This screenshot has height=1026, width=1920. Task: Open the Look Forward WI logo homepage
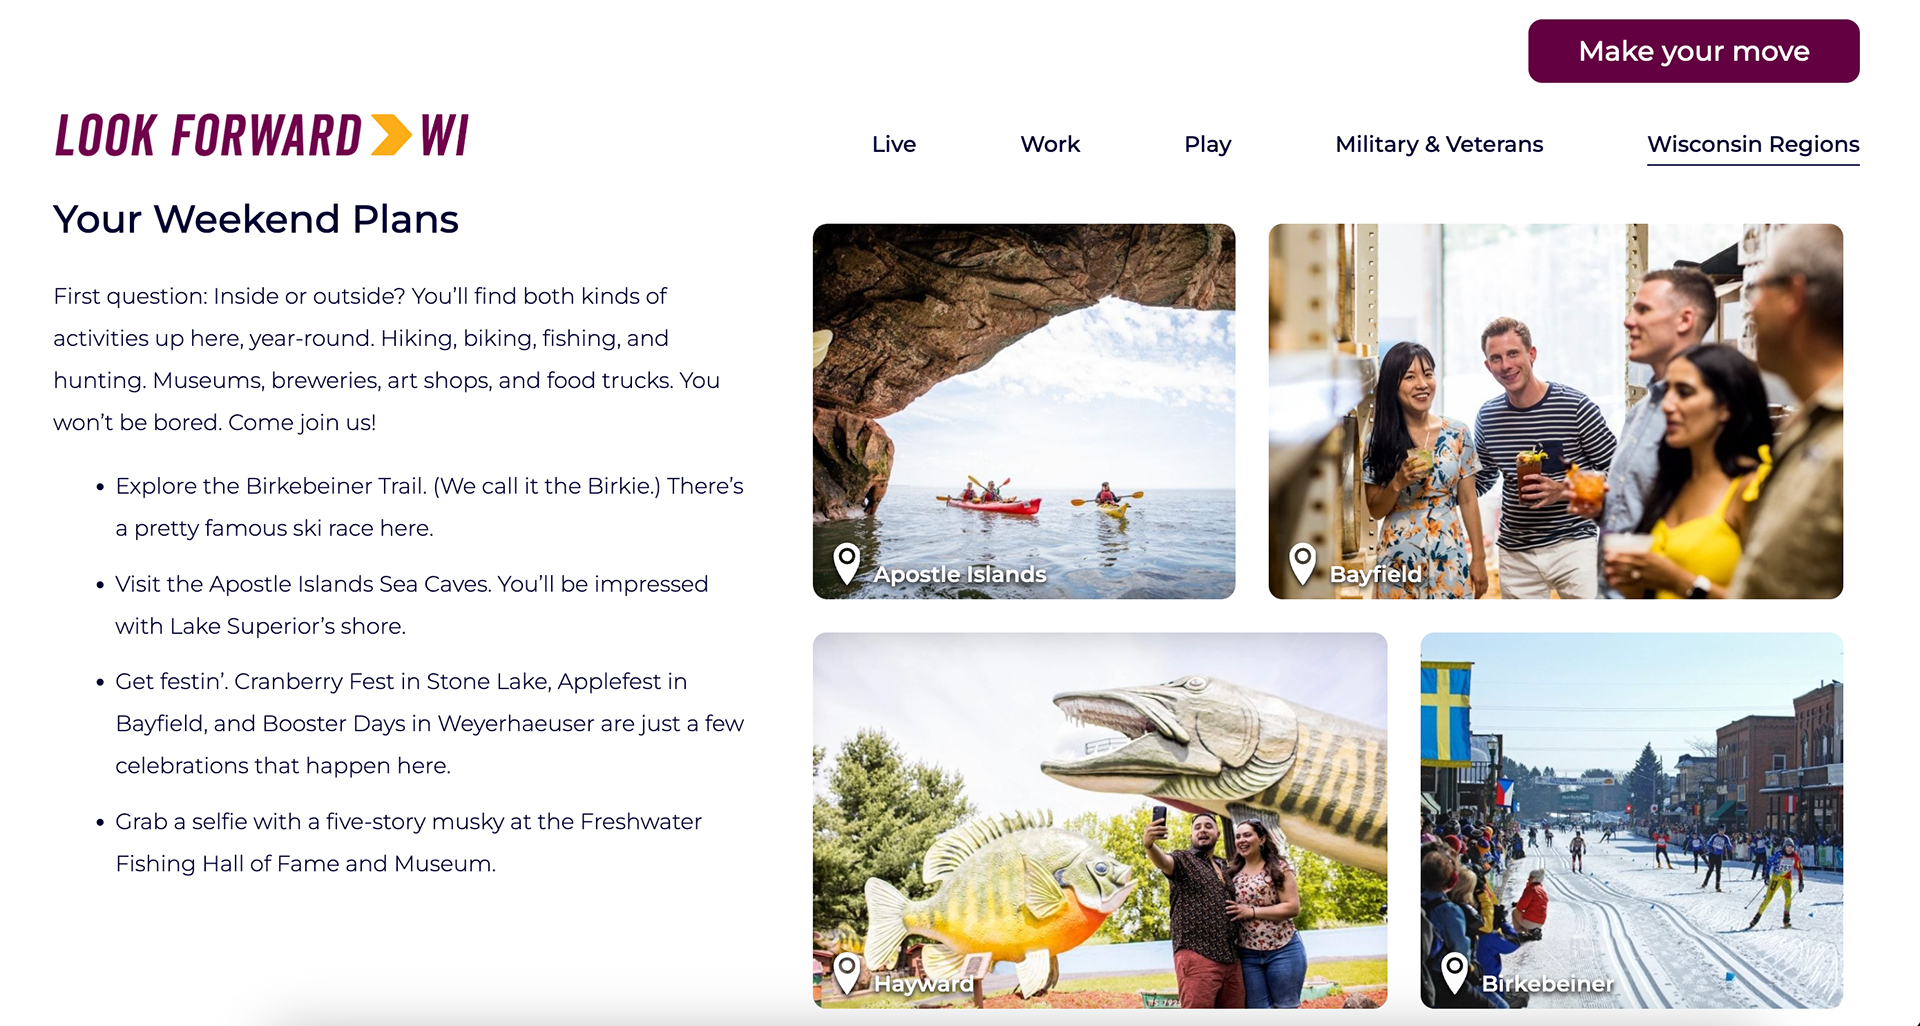[x=262, y=135]
